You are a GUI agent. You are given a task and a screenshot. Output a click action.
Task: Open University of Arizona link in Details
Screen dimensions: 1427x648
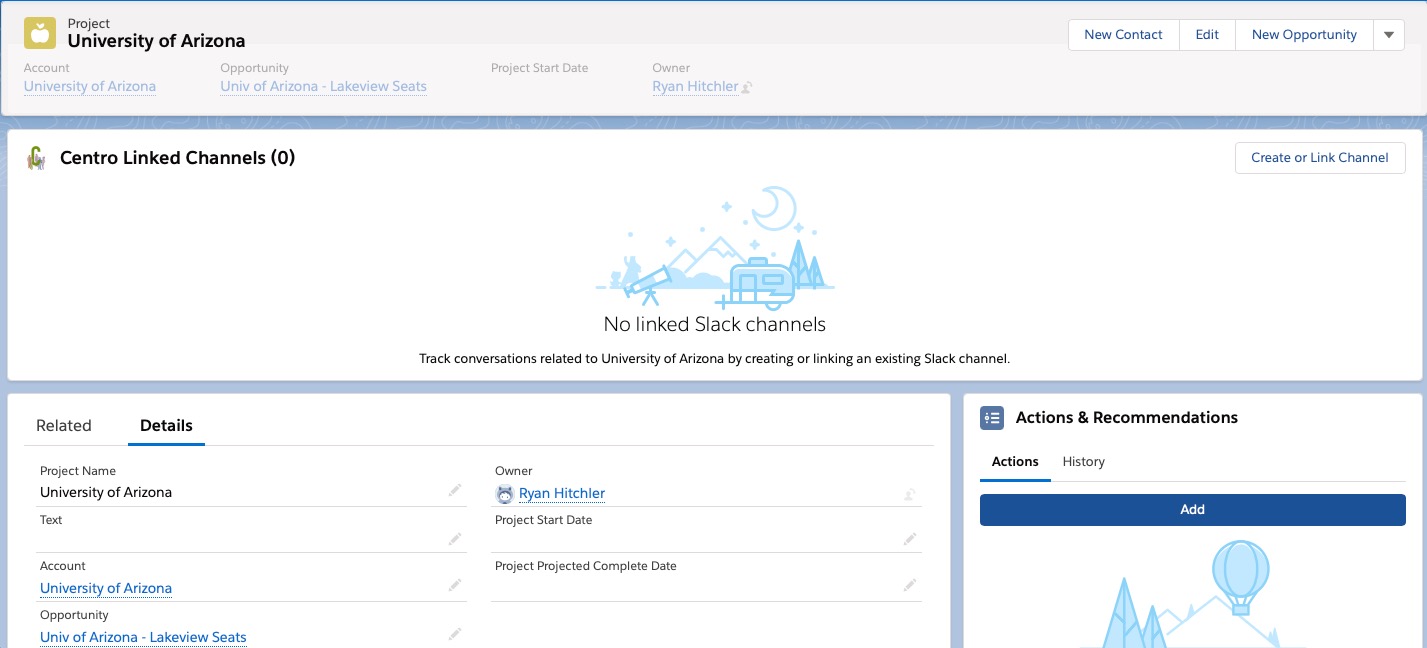pos(106,588)
